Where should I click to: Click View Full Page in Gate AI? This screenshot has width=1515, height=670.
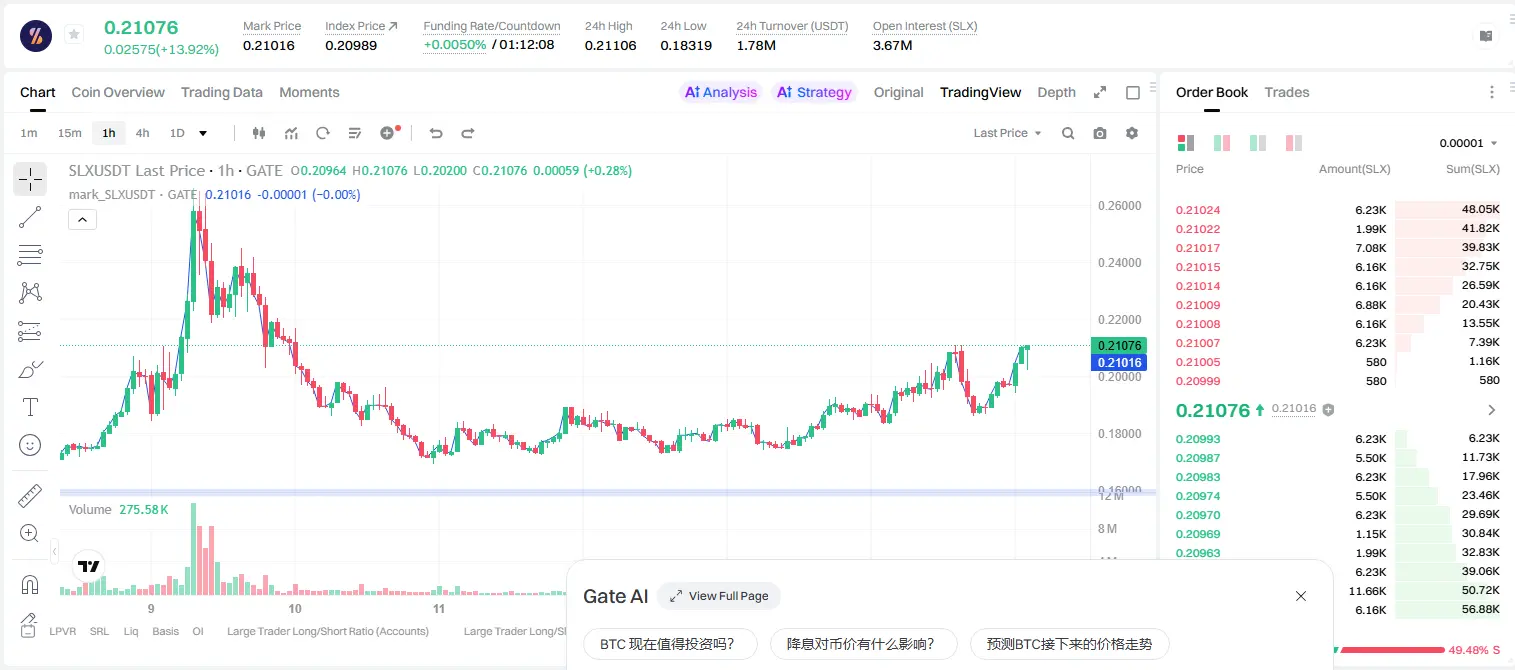point(719,596)
